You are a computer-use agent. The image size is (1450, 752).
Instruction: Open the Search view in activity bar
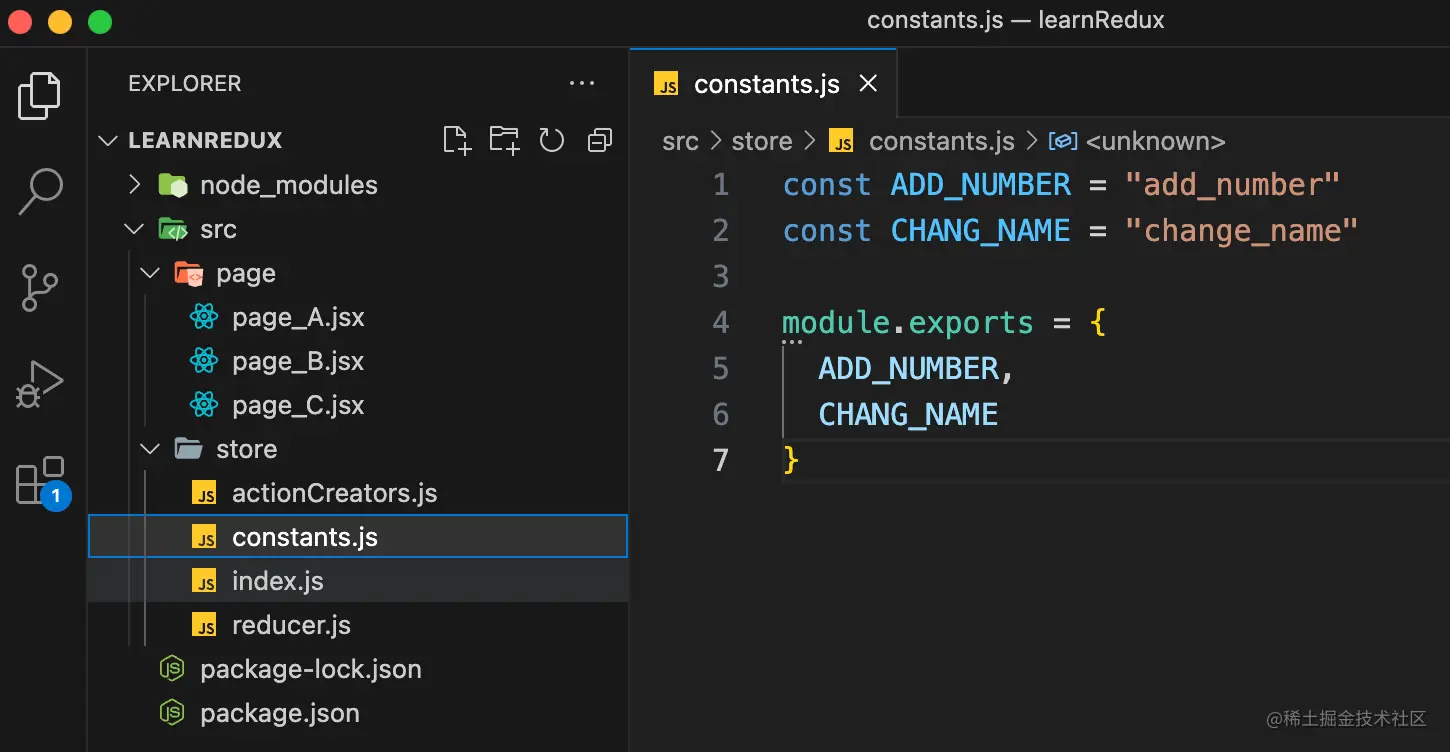[x=40, y=192]
